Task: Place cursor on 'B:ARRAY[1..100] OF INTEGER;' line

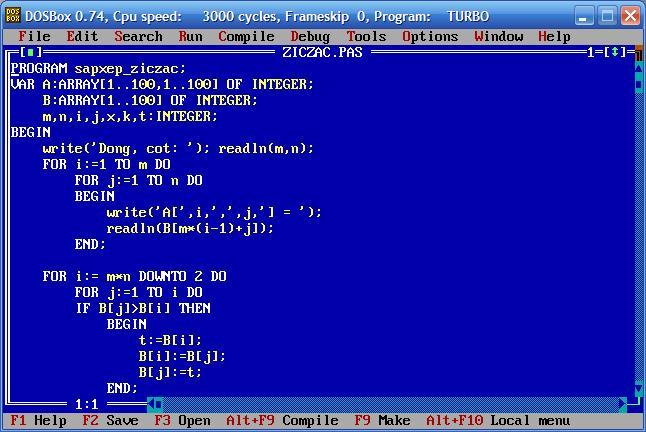Action: click(x=150, y=100)
